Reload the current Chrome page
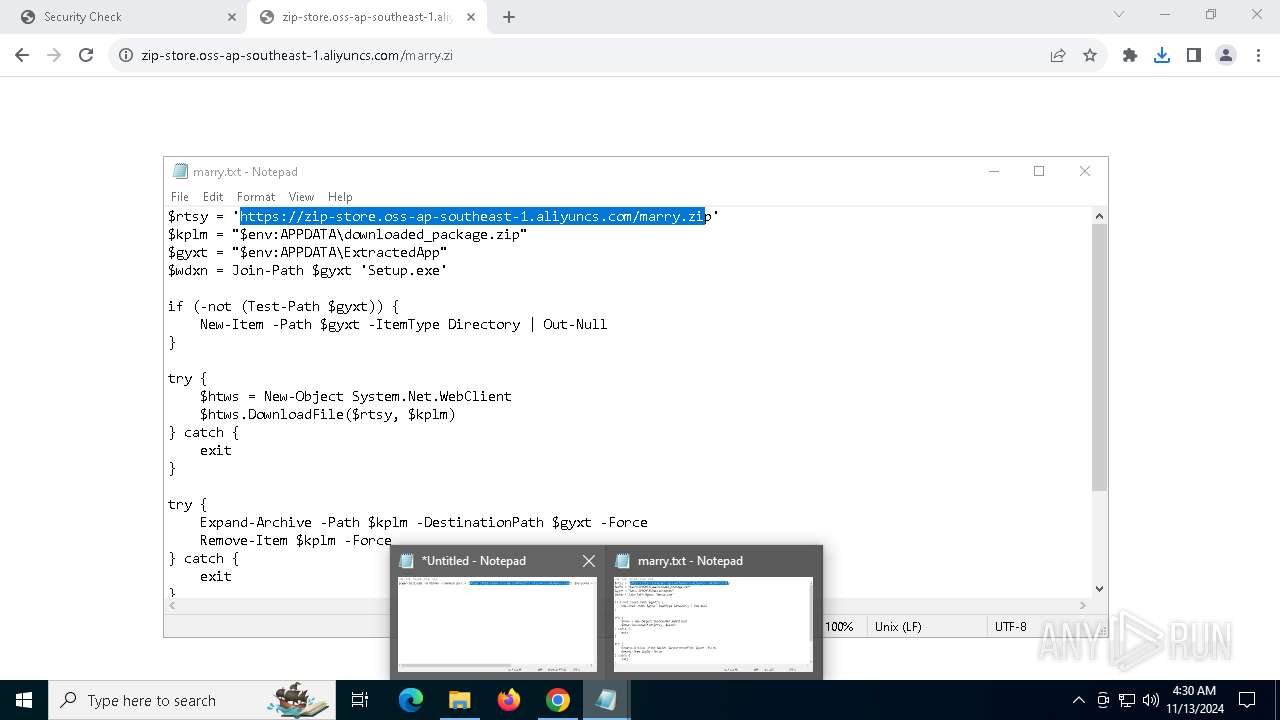 (x=86, y=55)
